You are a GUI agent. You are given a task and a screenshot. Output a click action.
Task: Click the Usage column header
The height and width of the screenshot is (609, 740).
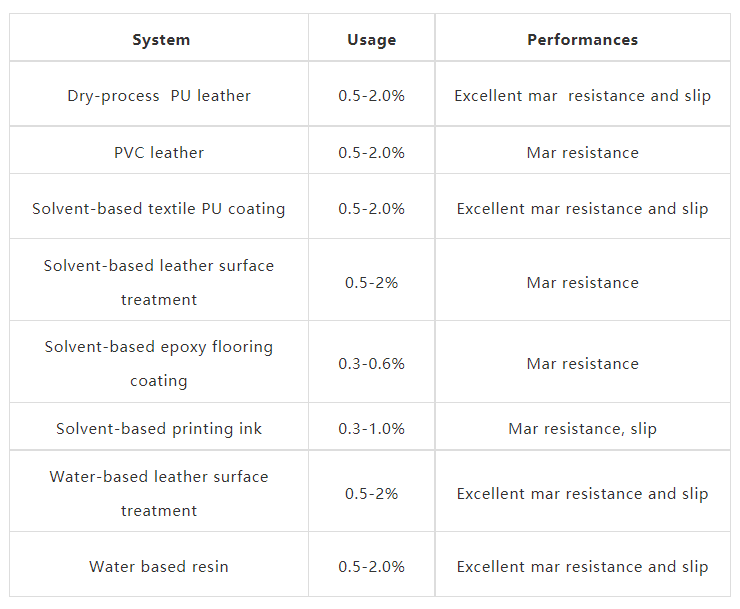click(x=371, y=40)
